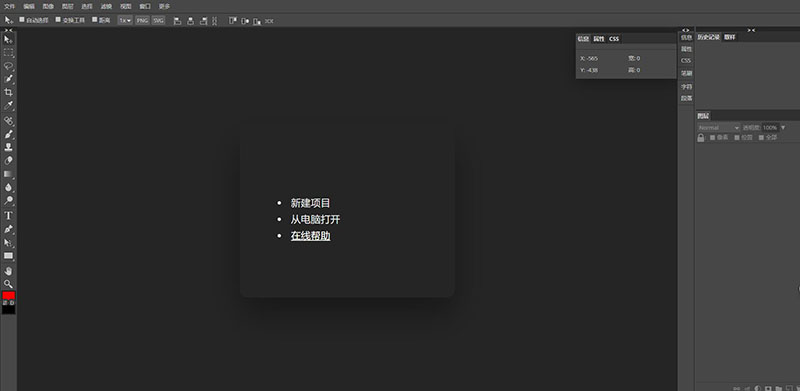Pick the Eyedropper tool
This screenshot has width=800, height=391.
[x=8, y=106]
